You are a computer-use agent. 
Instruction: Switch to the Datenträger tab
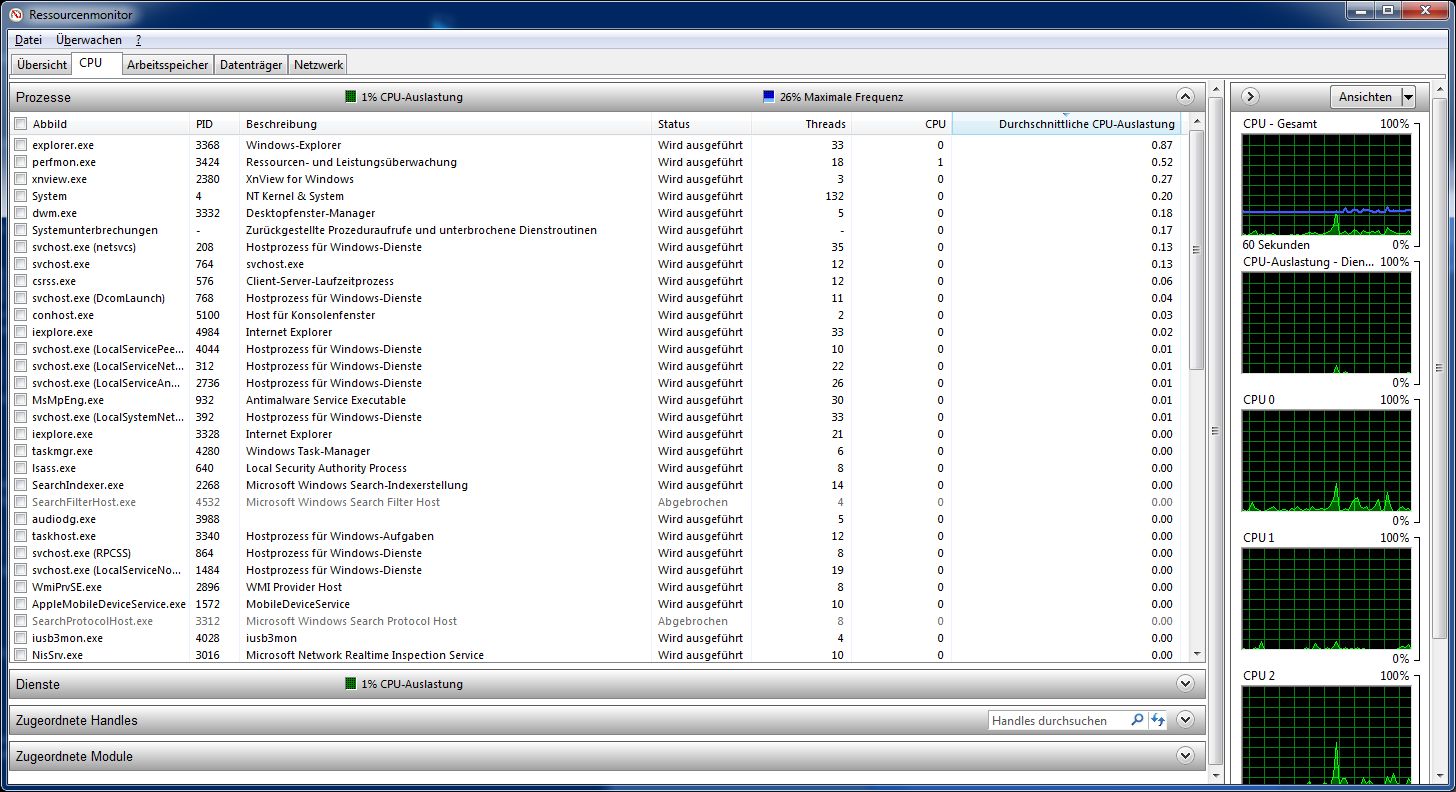click(251, 65)
